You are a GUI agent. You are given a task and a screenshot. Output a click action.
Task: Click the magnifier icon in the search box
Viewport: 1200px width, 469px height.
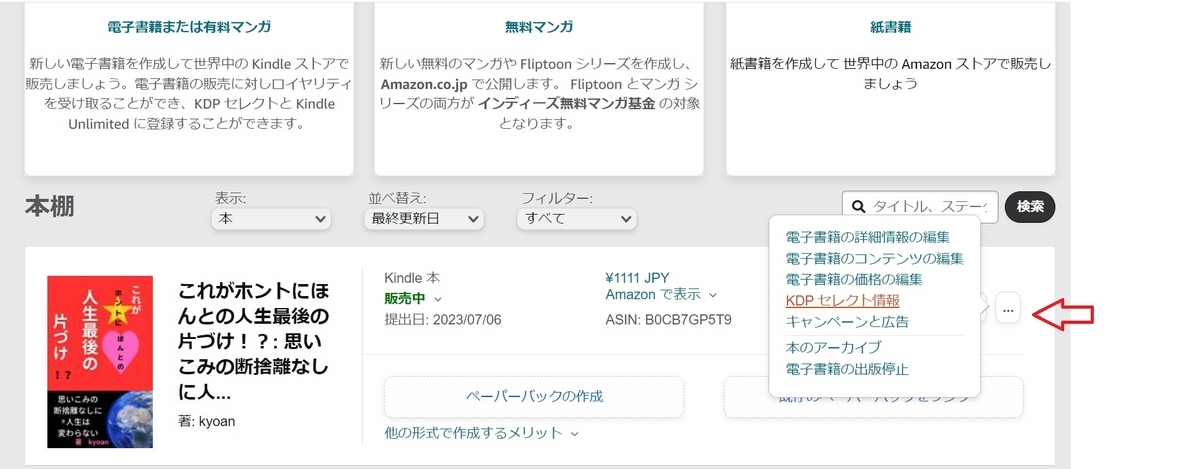coord(858,207)
